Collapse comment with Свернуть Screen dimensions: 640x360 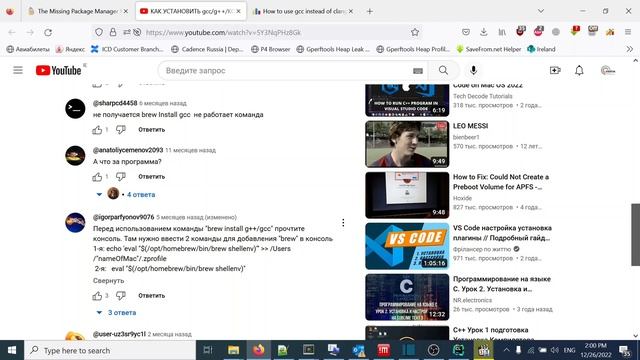point(108,281)
